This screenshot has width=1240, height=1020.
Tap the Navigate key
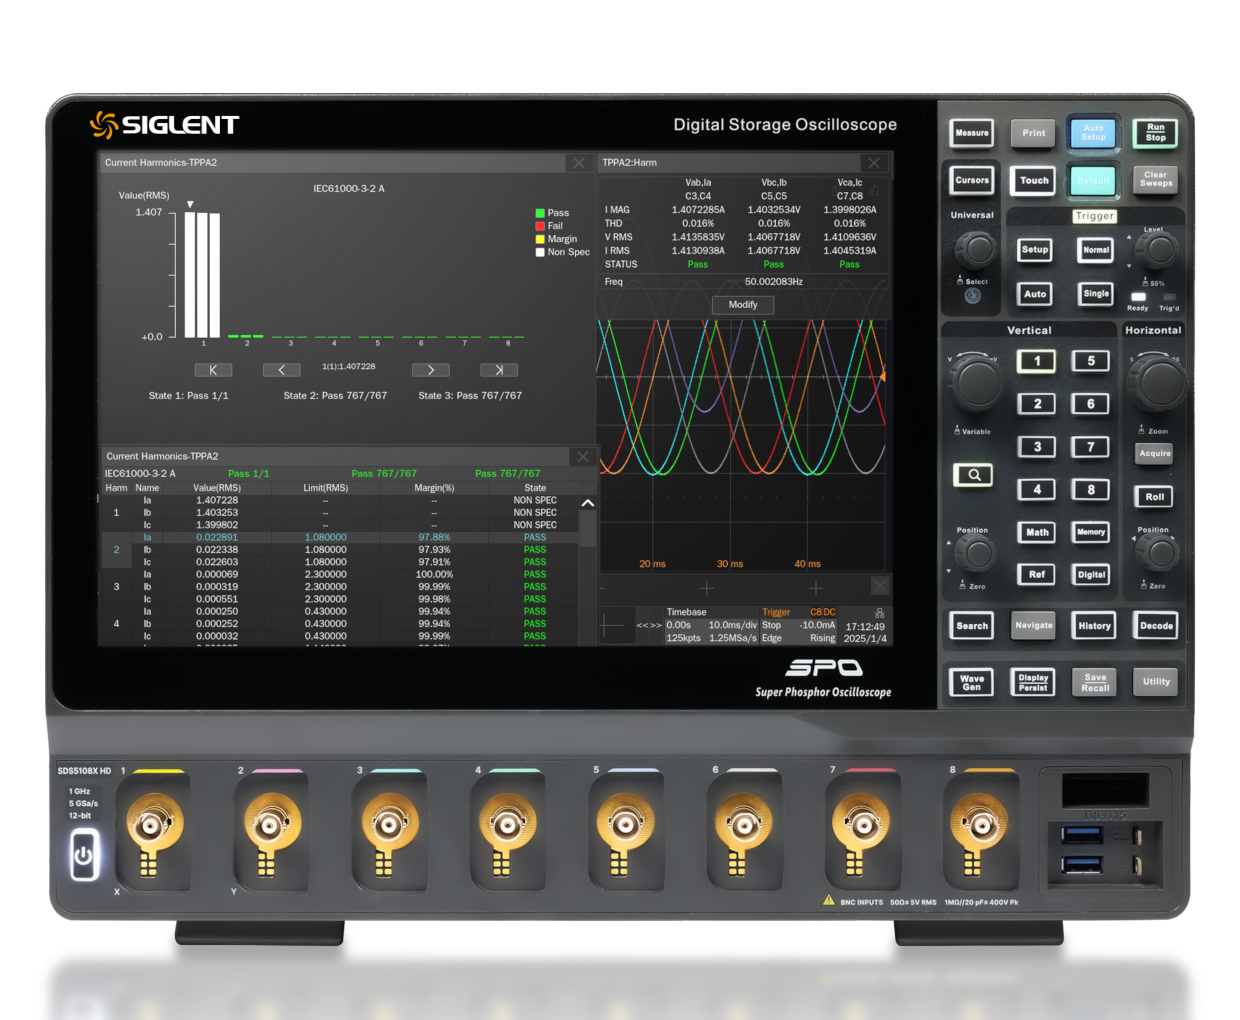1034,626
